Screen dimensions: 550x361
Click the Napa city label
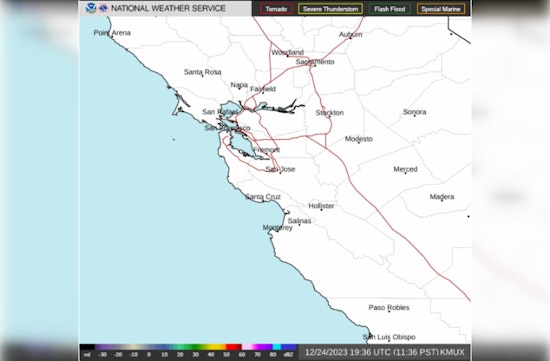tap(239, 85)
